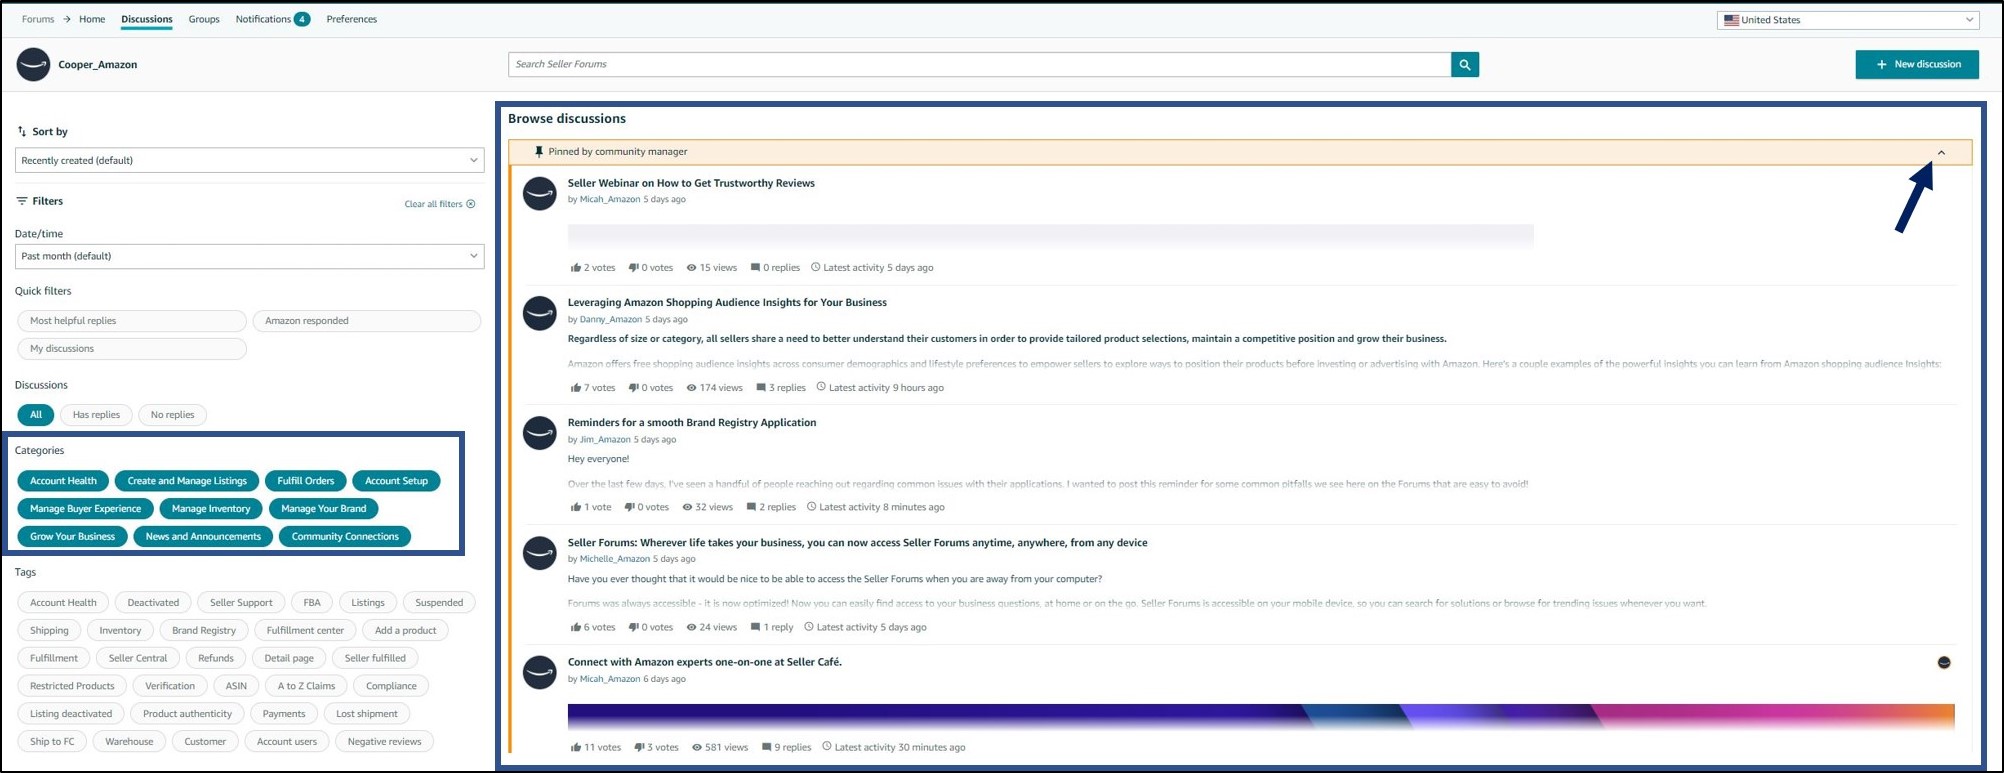Toggle Amazon responded quick filter
The image size is (2004, 773).
point(367,321)
